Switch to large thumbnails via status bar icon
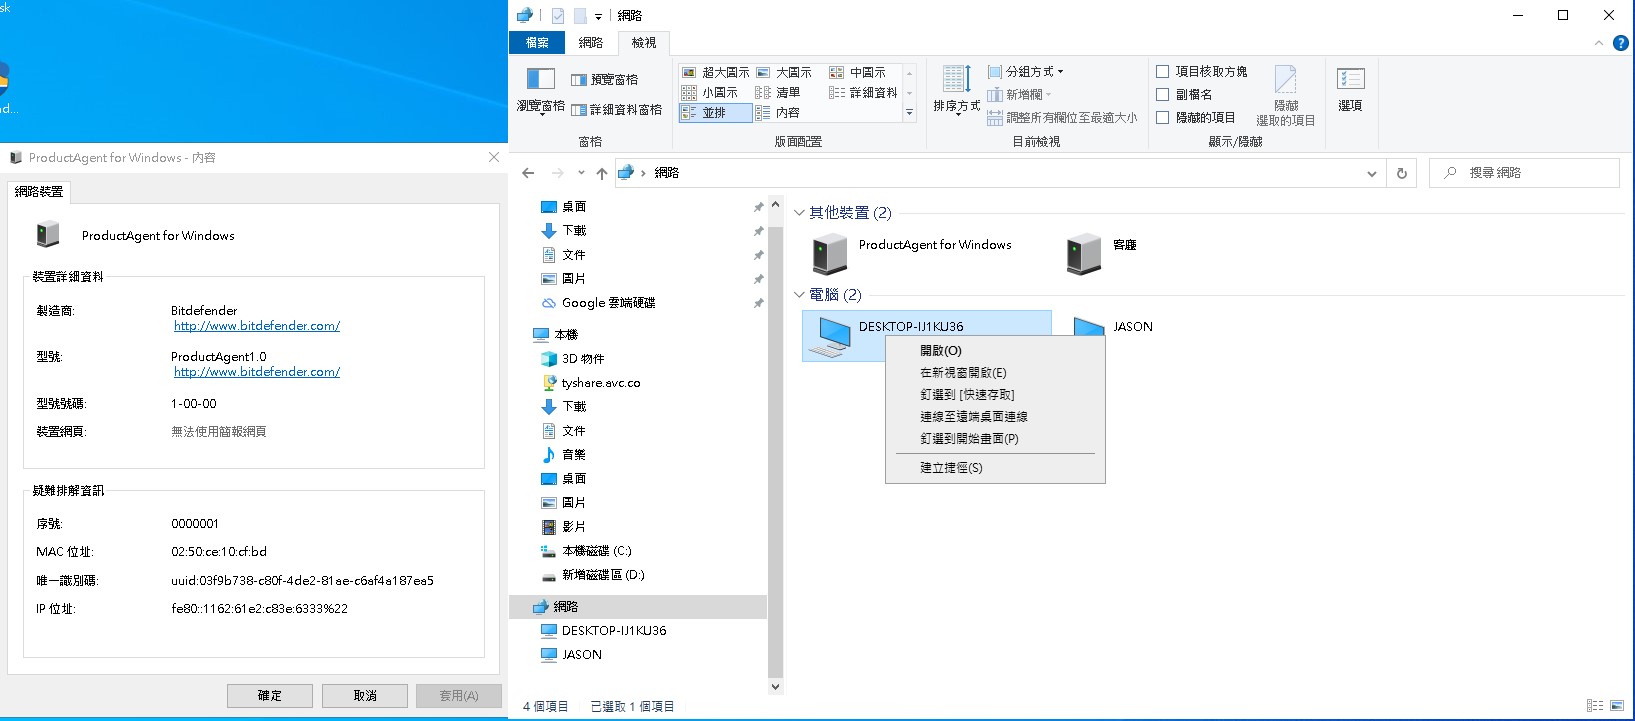 [x=1617, y=706]
